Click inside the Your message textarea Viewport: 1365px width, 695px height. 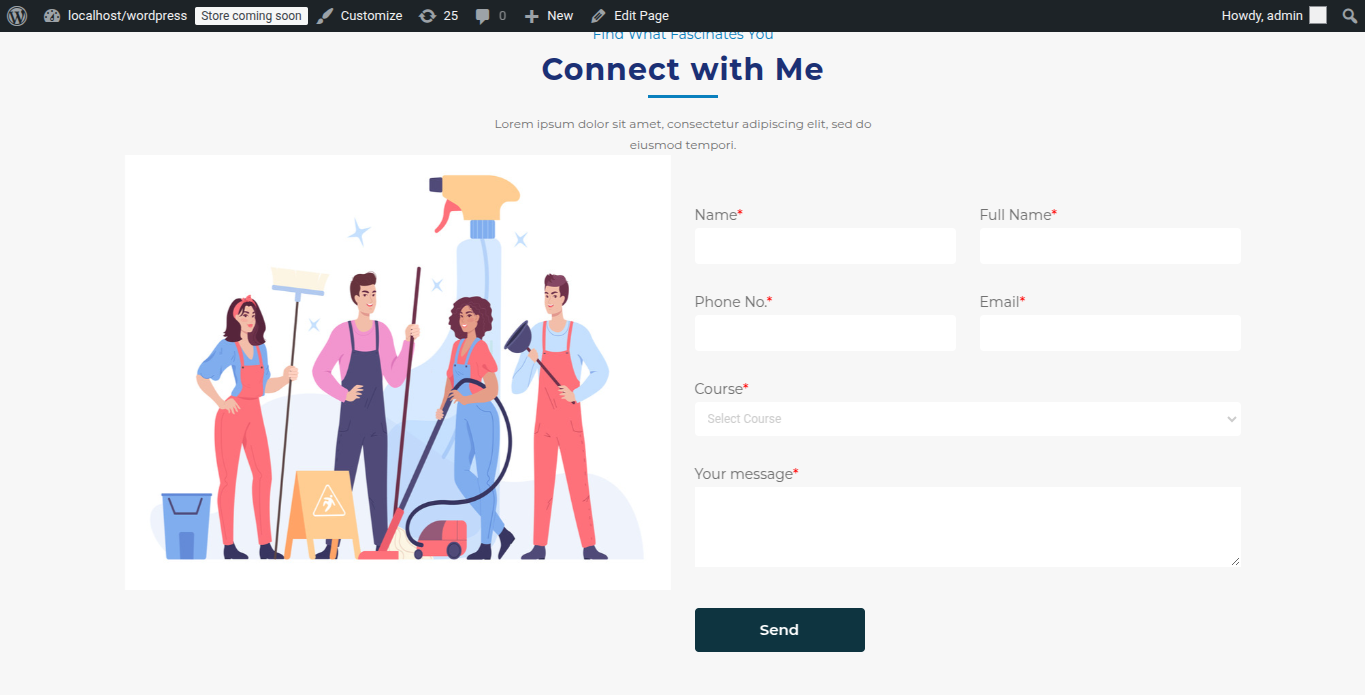(967, 527)
